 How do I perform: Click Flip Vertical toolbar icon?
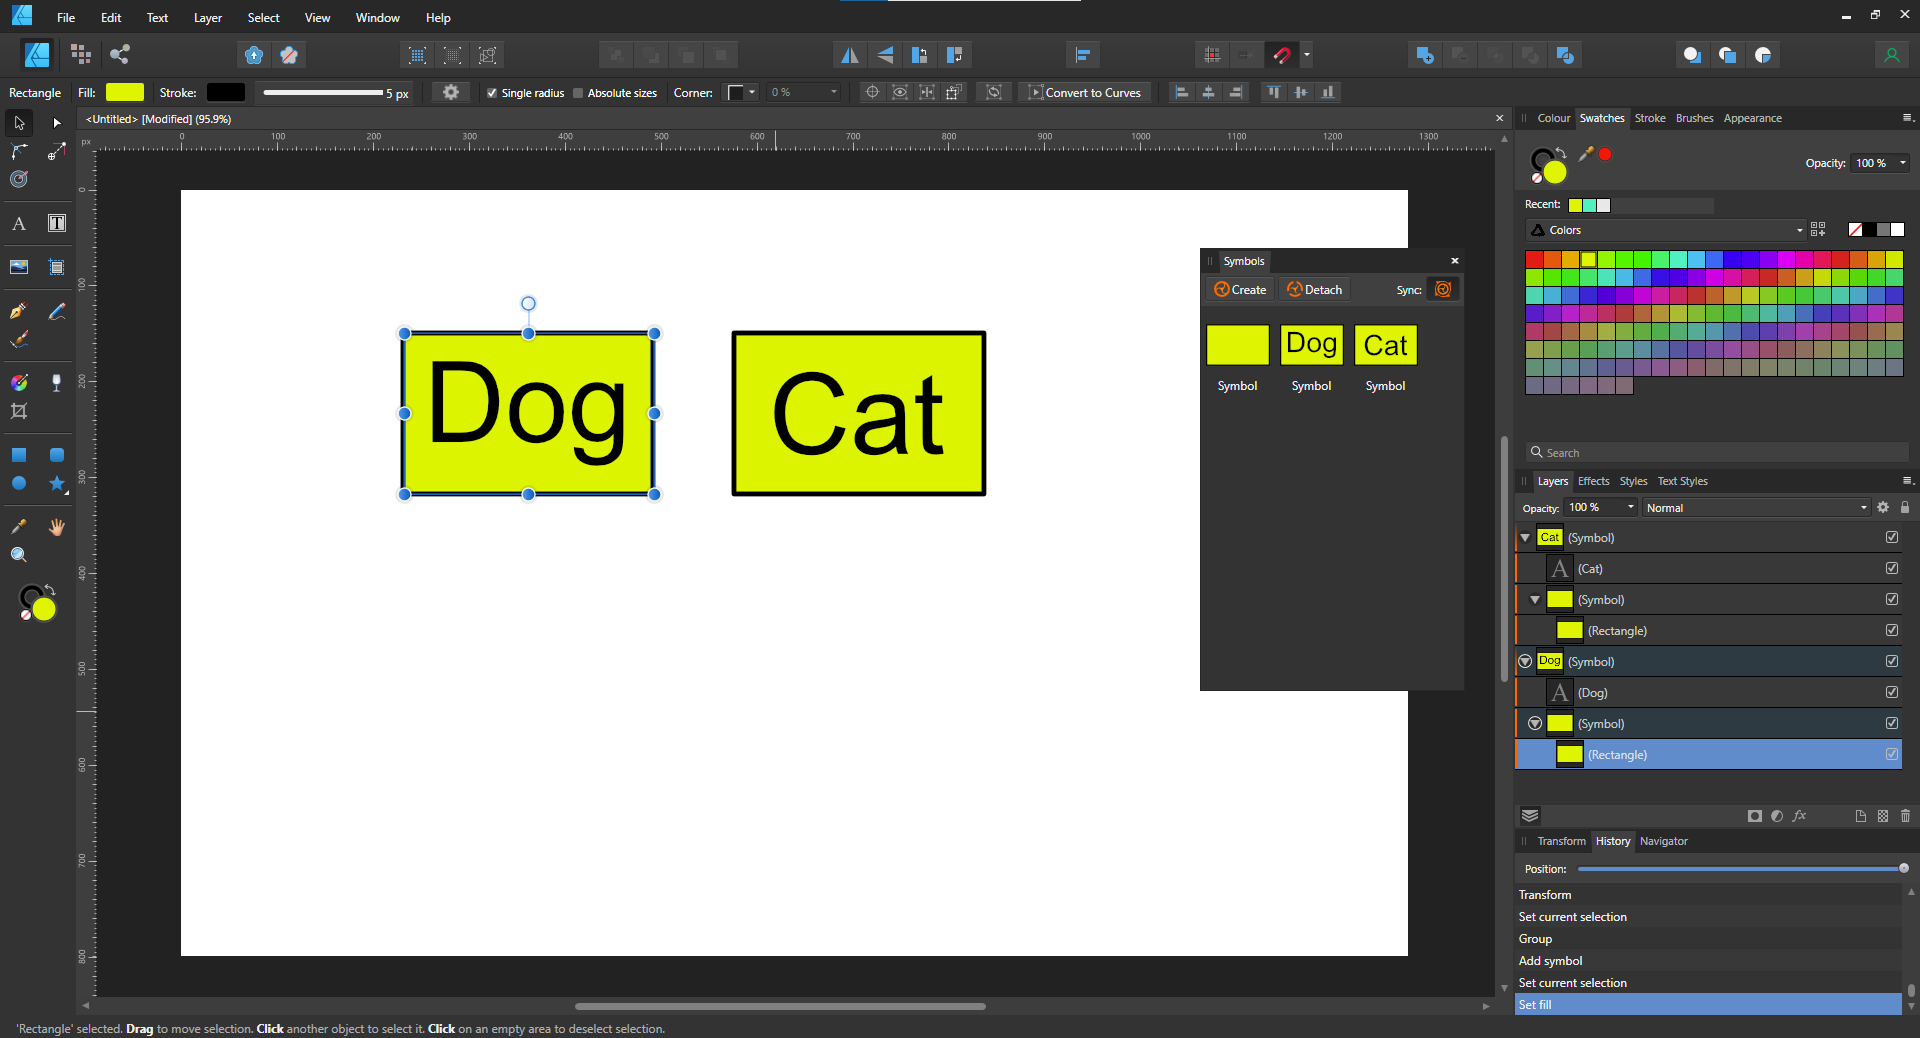885,55
